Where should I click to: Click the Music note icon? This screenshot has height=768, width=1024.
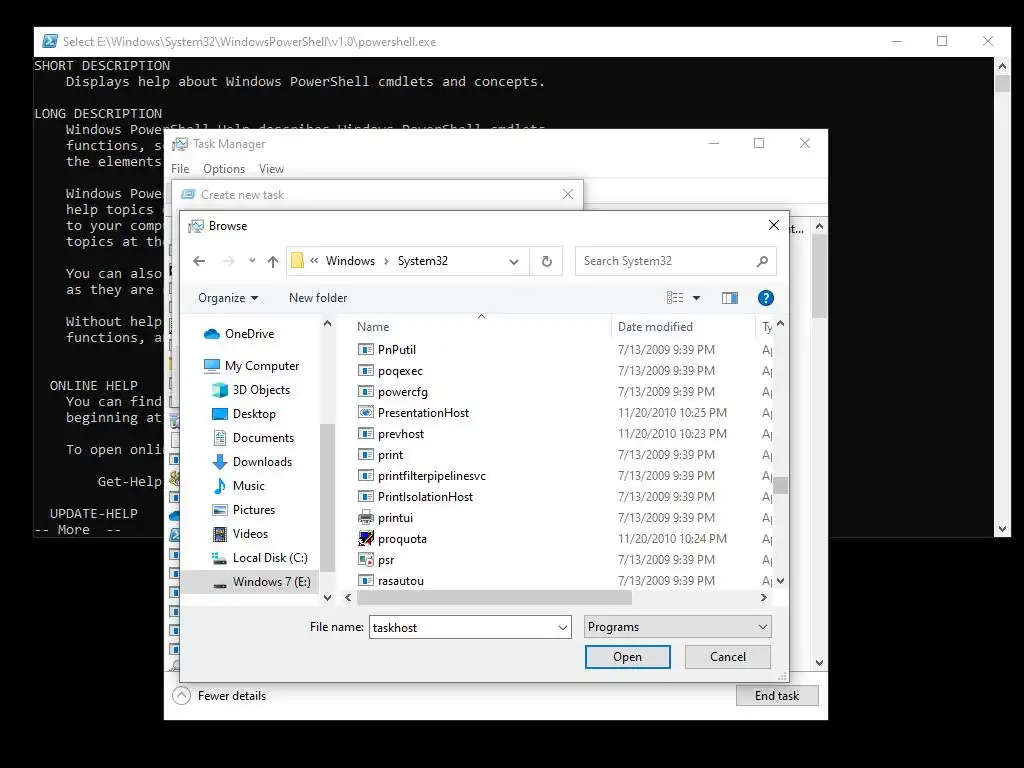220,486
